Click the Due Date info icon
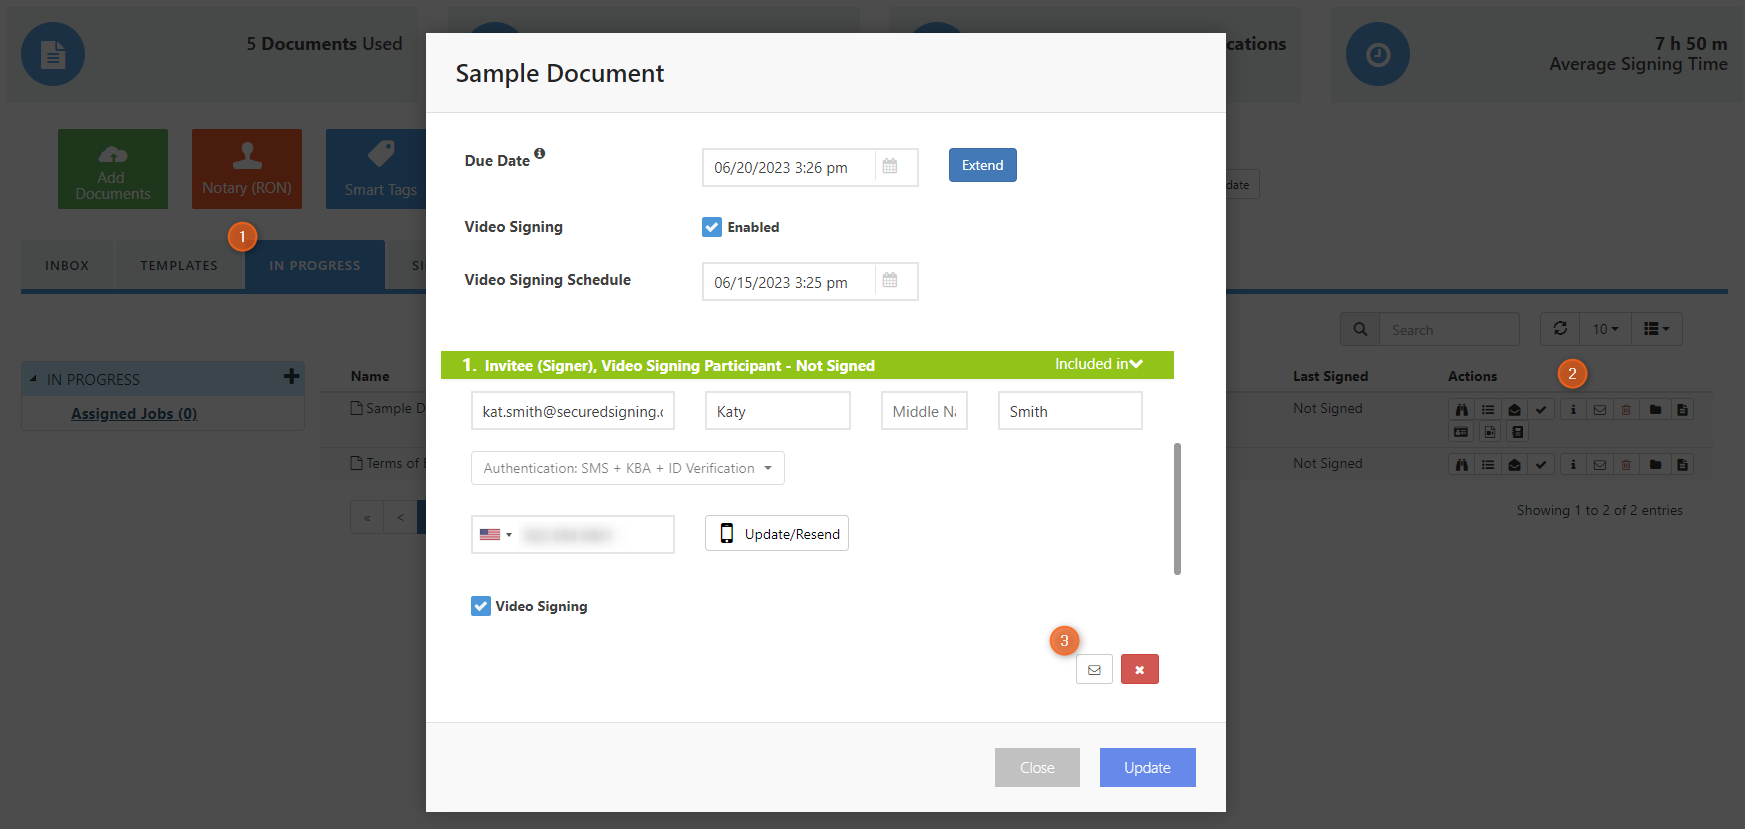The height and width of the screenshot is (829, 1745). [x=539, y=153]
